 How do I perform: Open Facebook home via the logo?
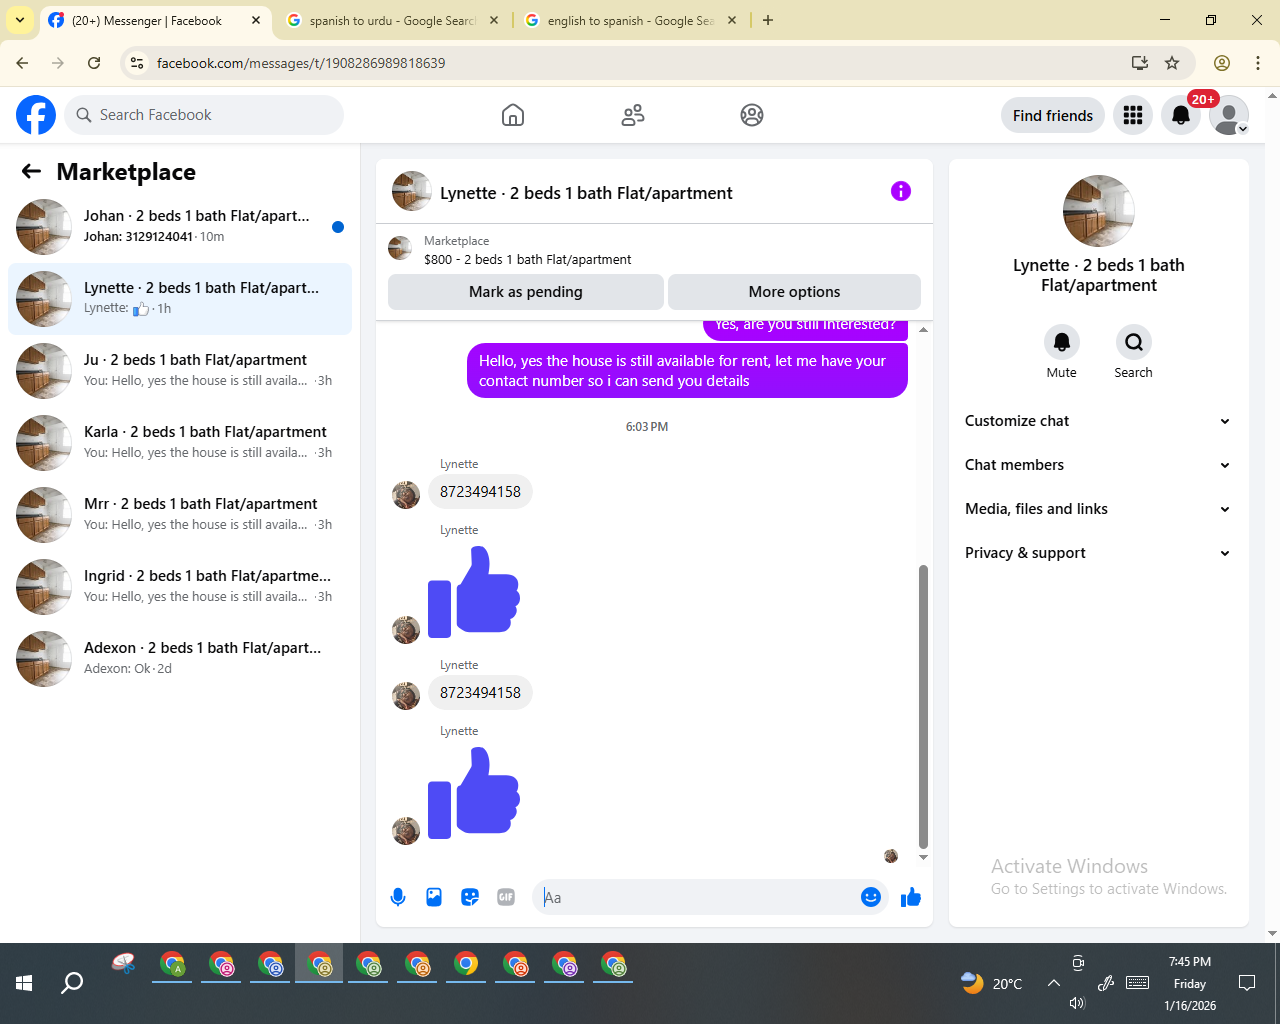tap(36, 115)
